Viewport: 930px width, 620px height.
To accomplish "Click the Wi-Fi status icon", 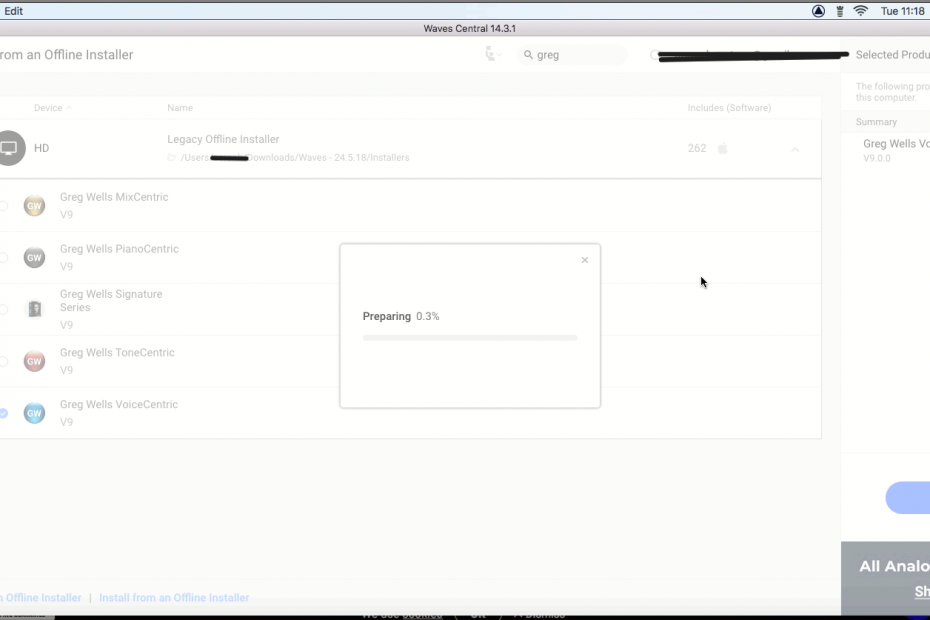I will click(x=861, y=11).
